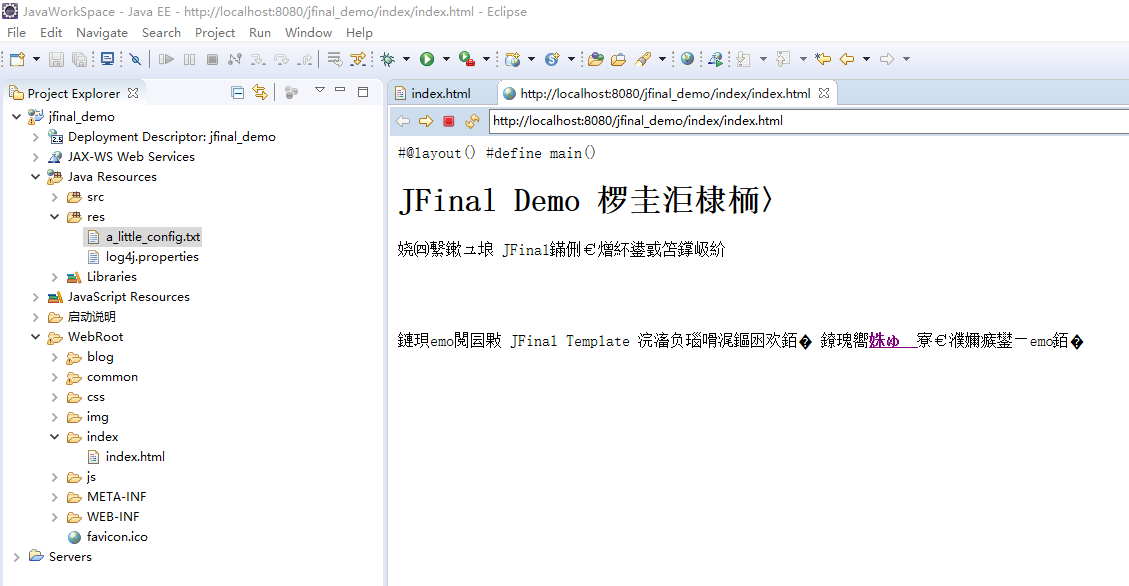Screen dimensions: 1129x586
Task: Click browser Back arrow button
Action: [x=403, y=121]
